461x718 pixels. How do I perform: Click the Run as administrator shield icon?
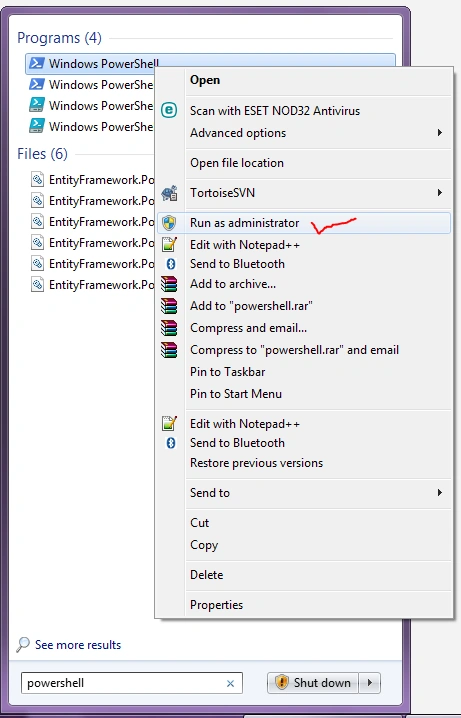(x=169, y=223)
